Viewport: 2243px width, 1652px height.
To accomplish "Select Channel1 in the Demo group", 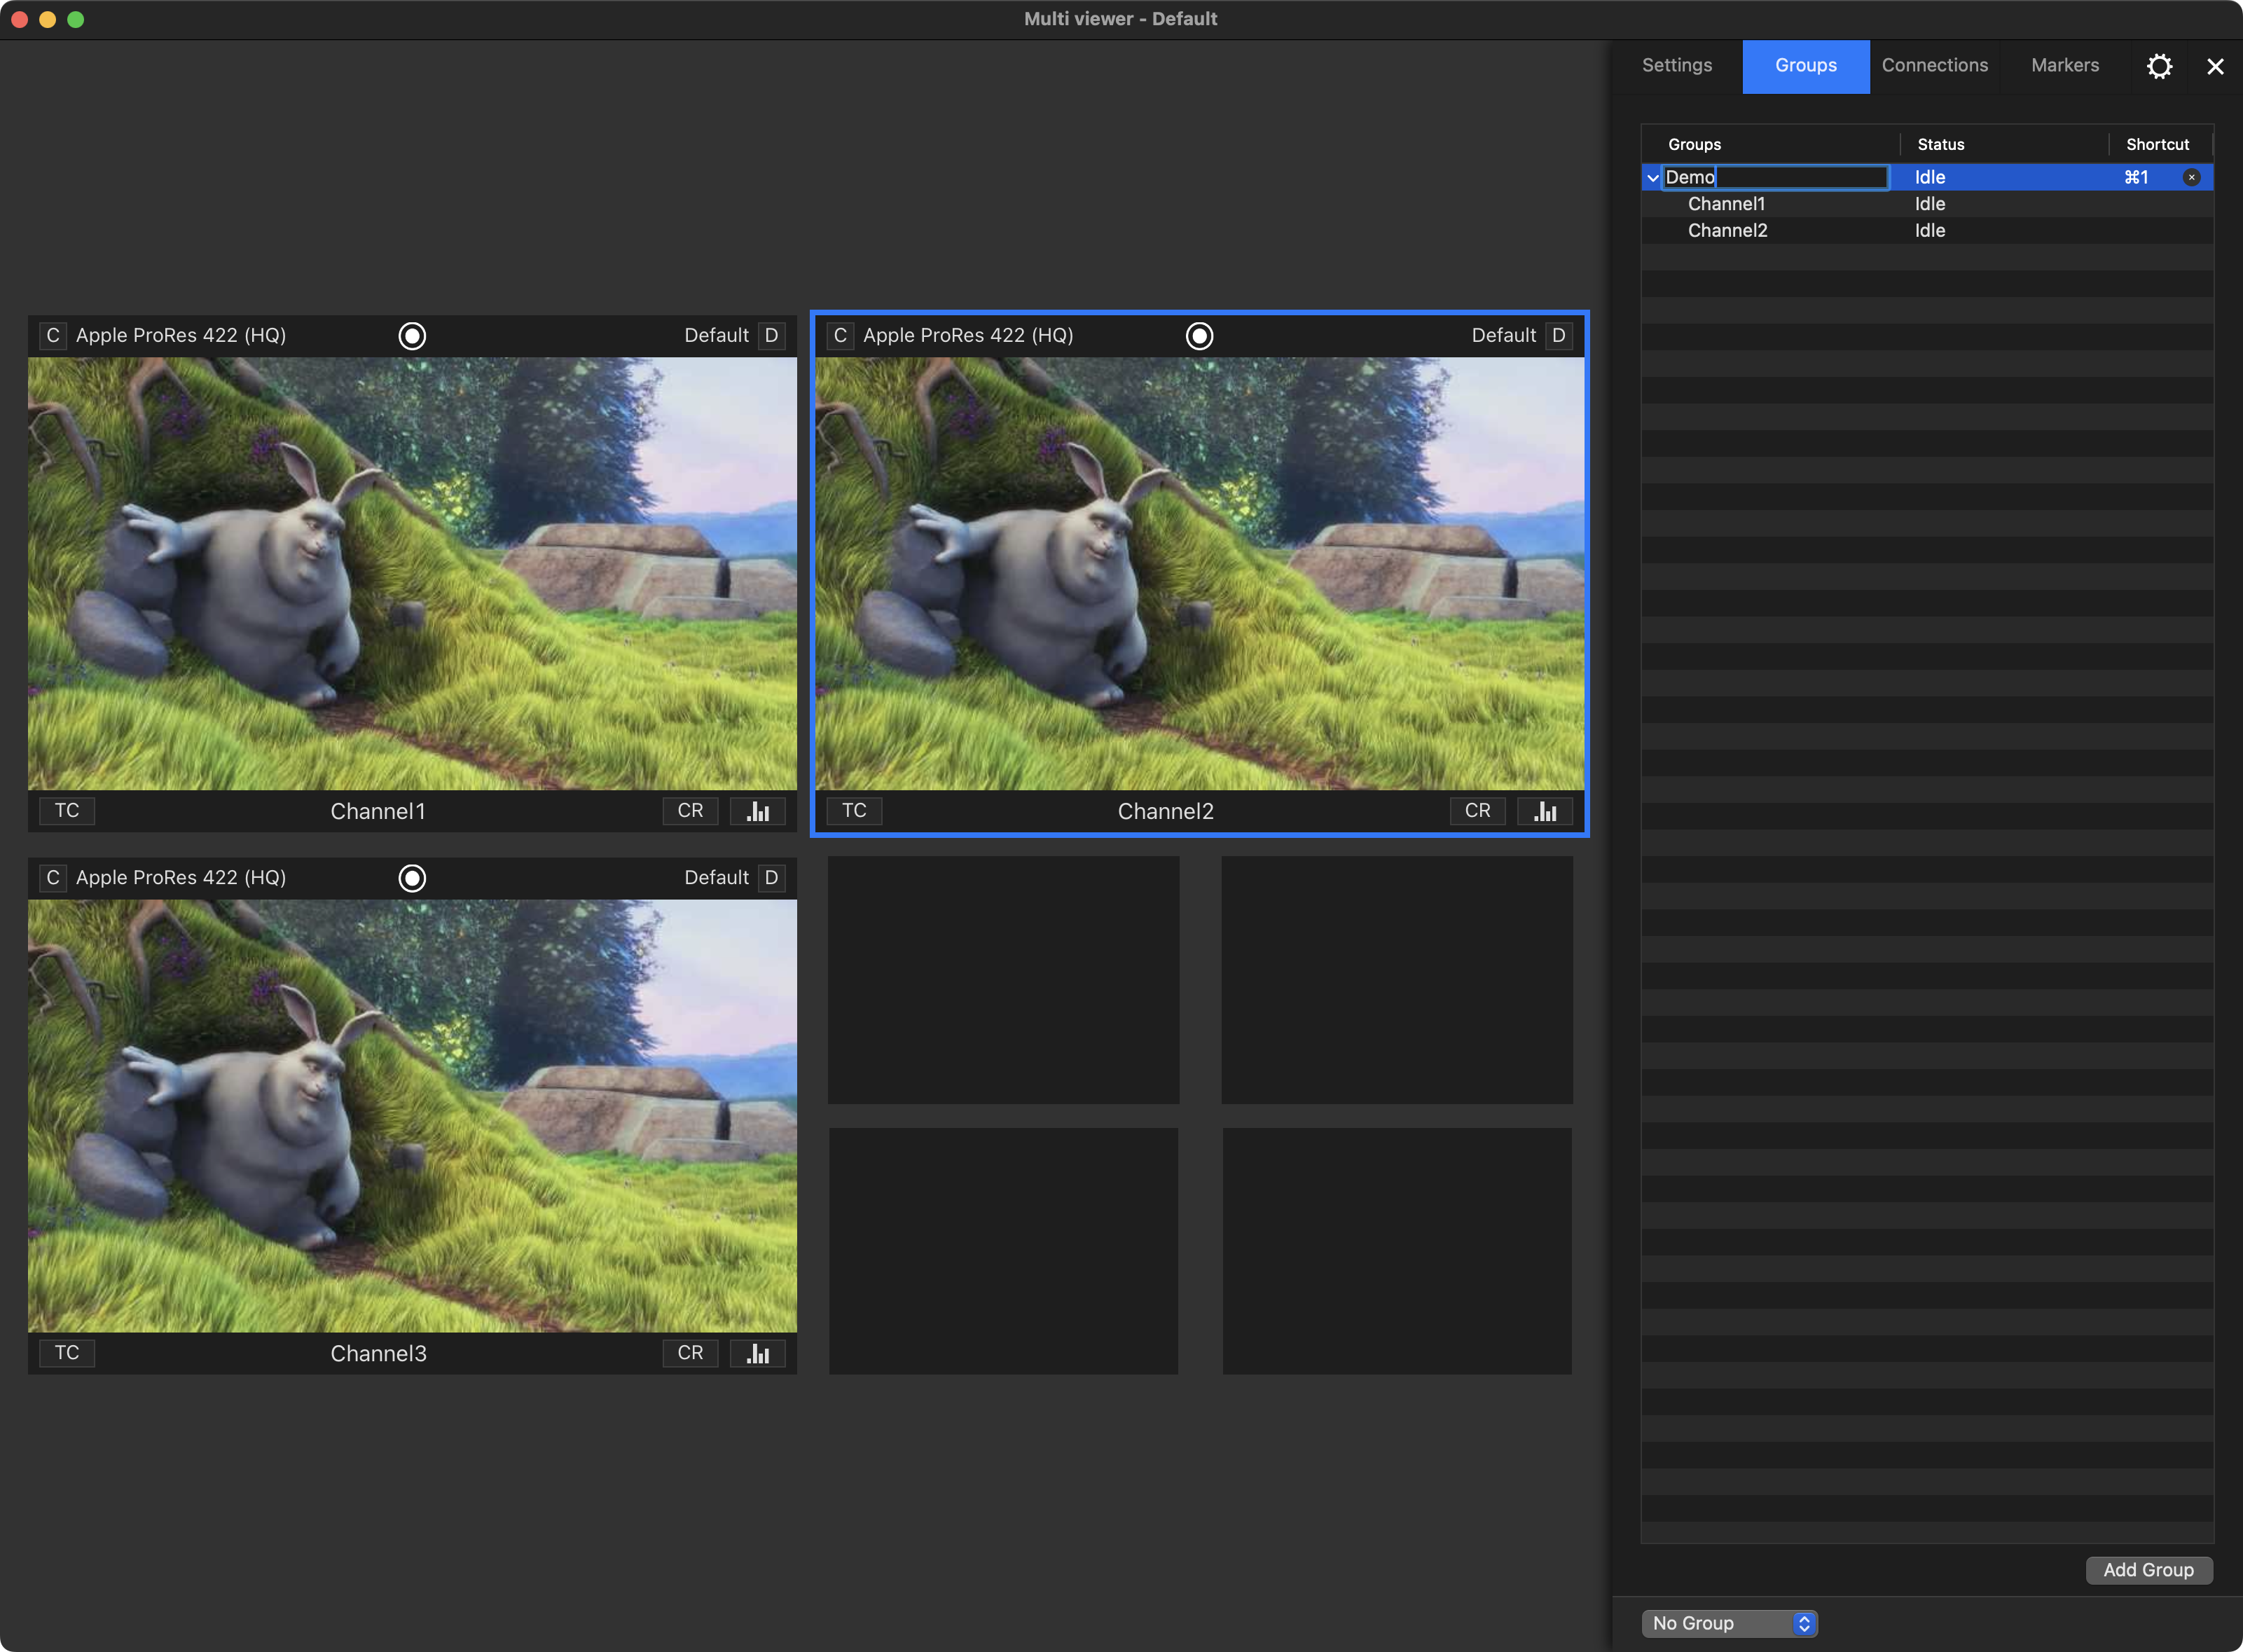I will 1726,204.
